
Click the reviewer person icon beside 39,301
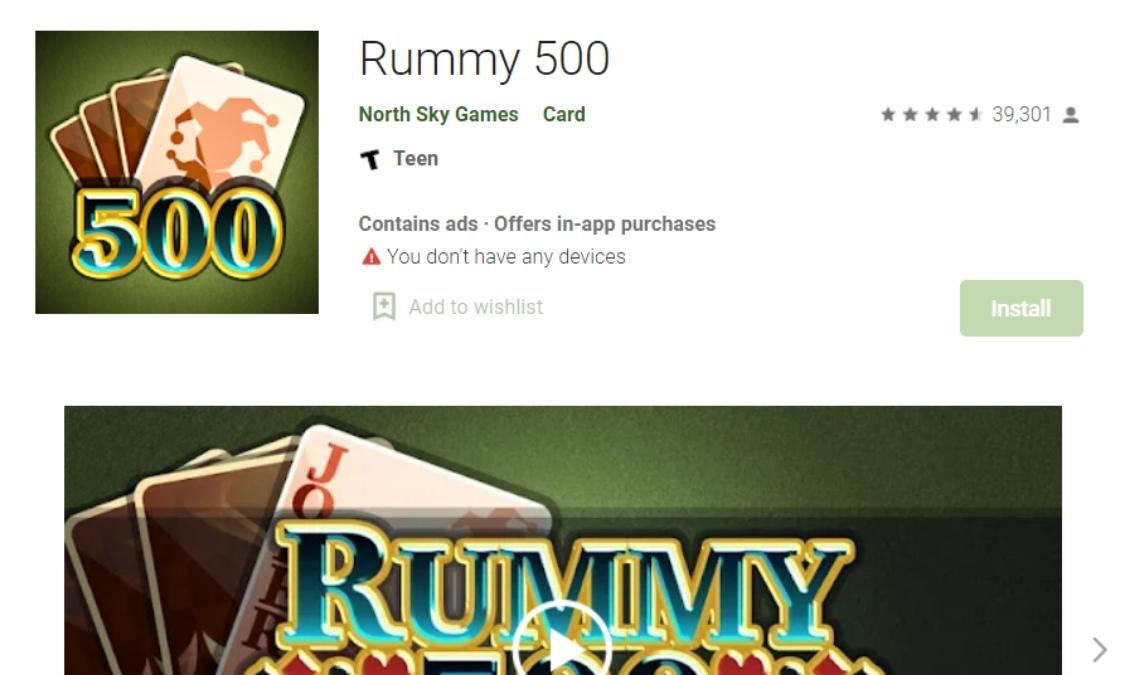click(1070, 115)
